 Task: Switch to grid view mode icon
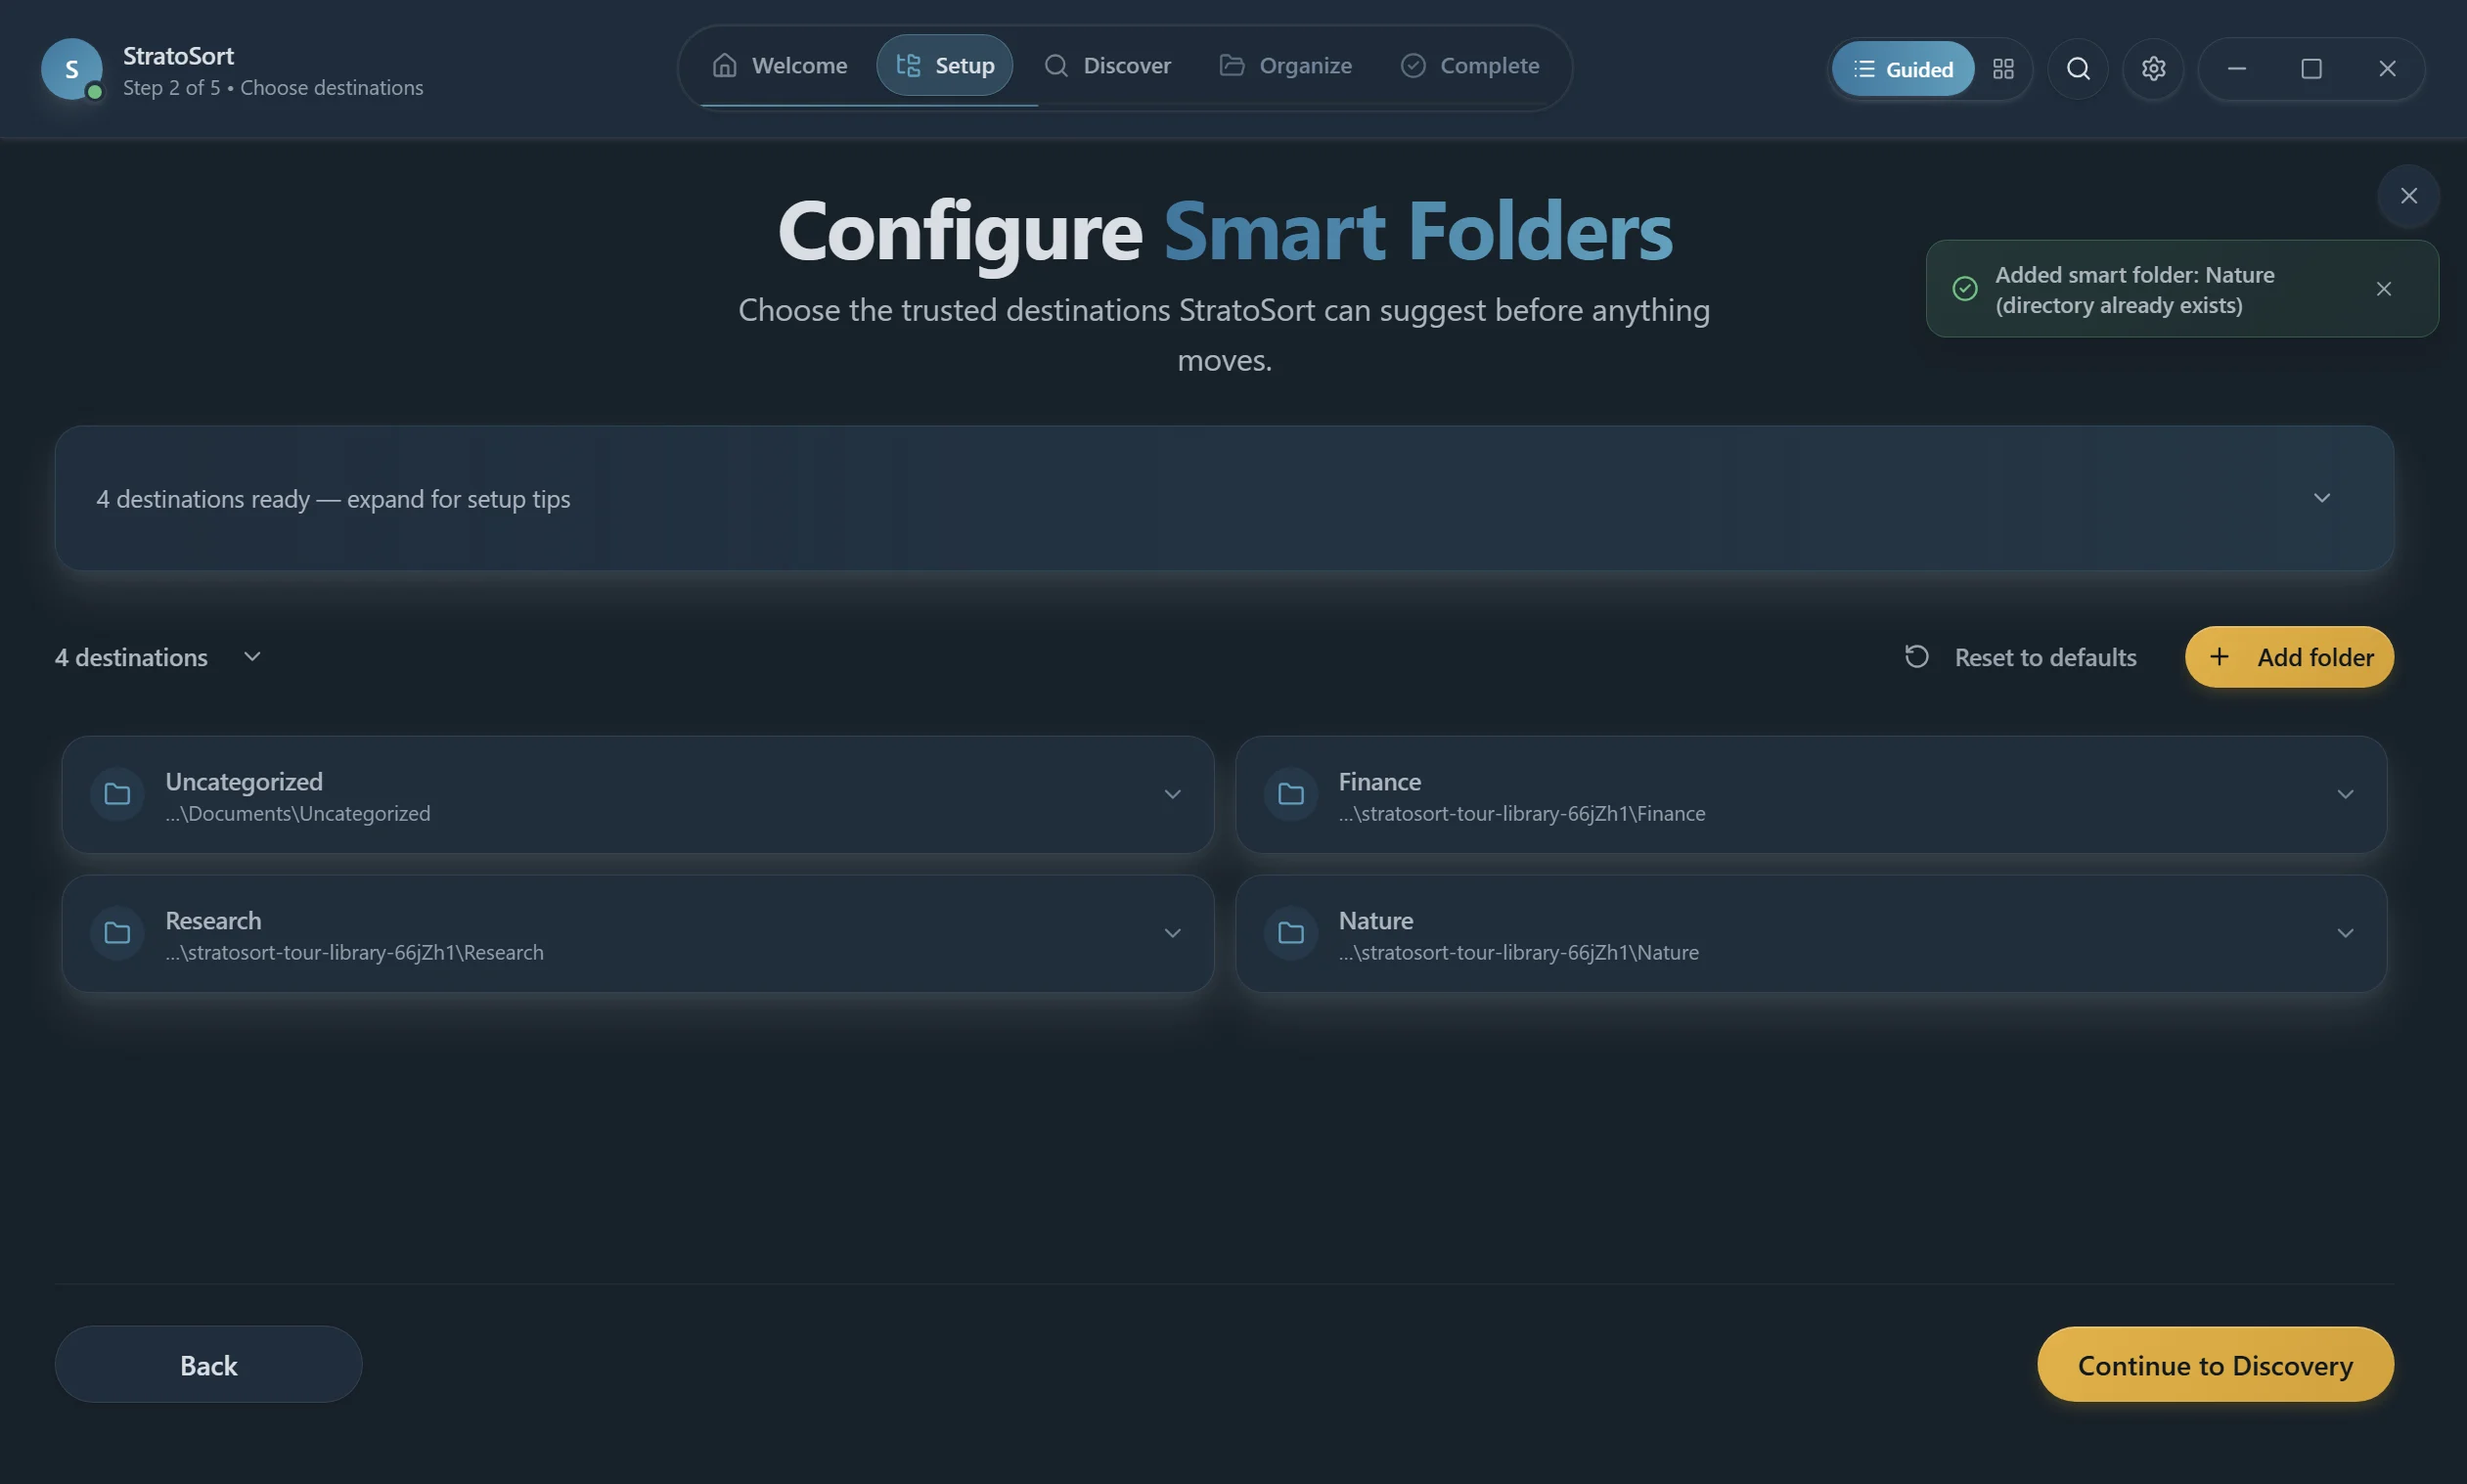coord(2003,69)
